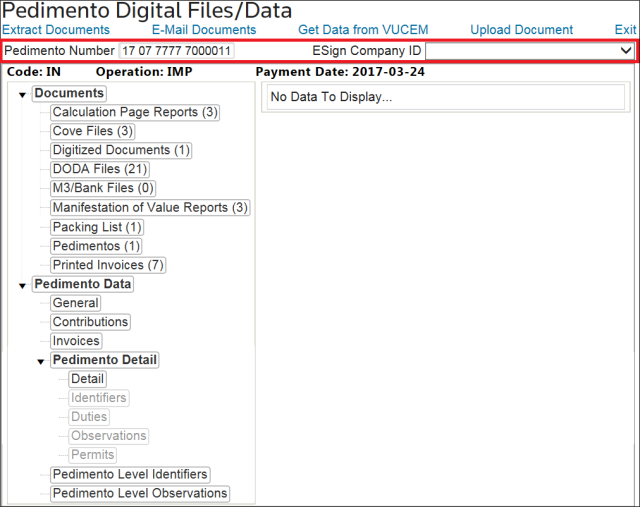Screen dimensions: 640x507
Task: Click the grayed Duties node
Action: 89,417
